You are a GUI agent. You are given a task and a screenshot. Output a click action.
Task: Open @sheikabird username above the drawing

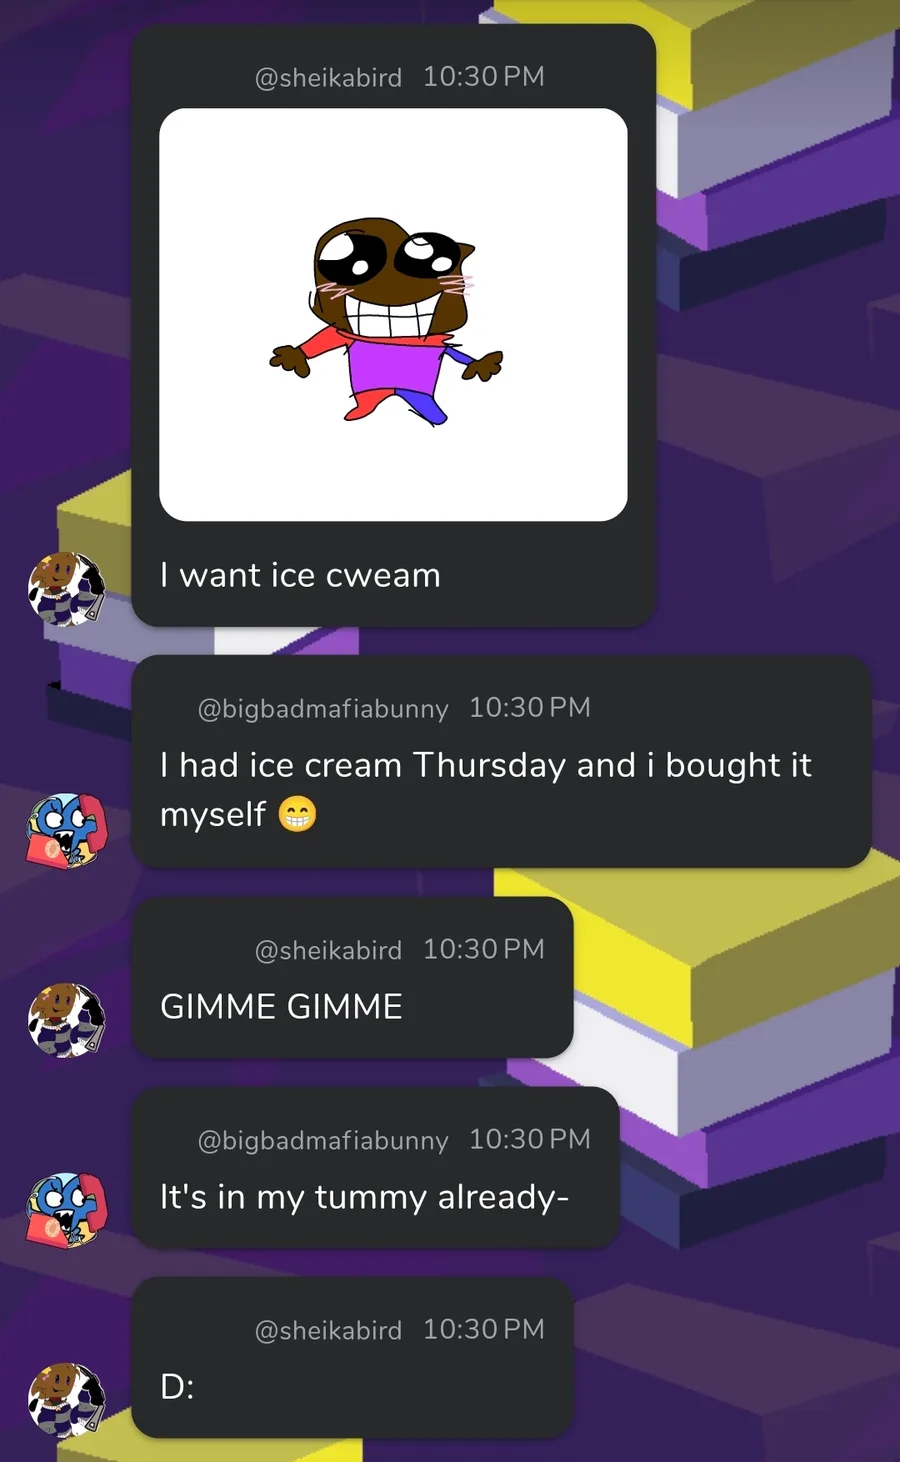[x=328, y=77]
